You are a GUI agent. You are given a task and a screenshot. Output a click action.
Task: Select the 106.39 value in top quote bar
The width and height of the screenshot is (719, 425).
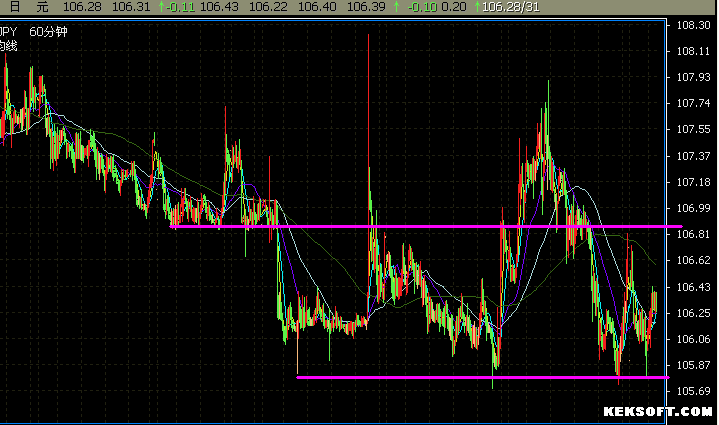366,7
